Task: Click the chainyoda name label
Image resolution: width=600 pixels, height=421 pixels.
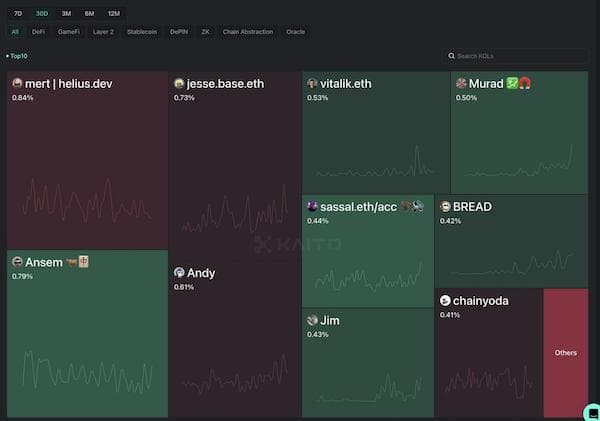Action: coord(481,301)
